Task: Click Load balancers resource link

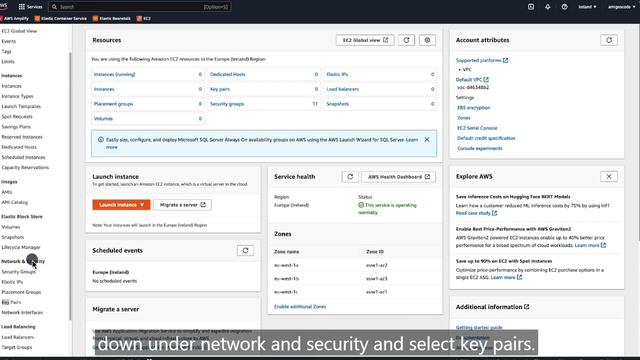Action: [342, 89]
